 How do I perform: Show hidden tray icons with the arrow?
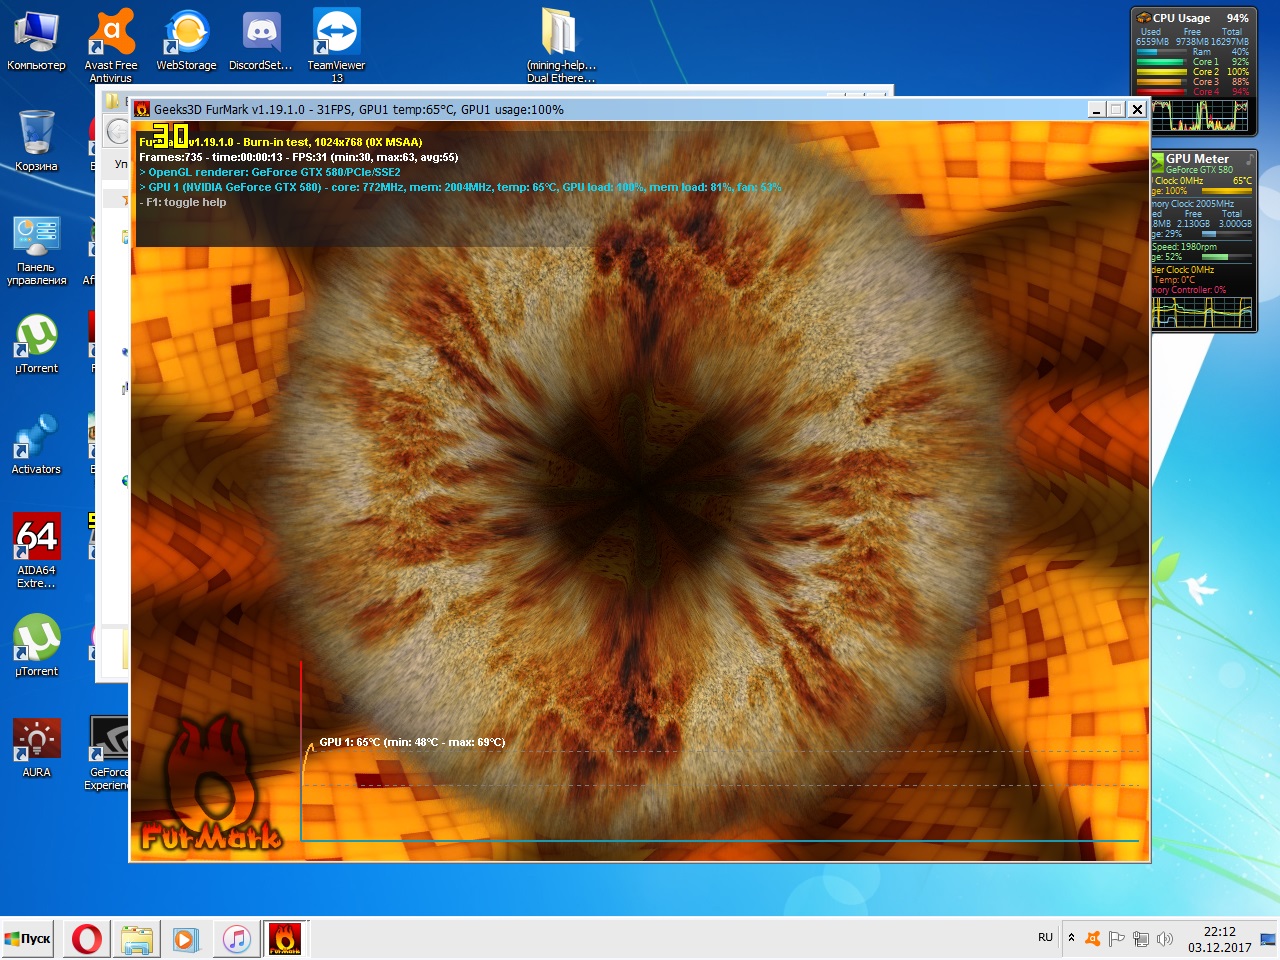(1071, 938)
